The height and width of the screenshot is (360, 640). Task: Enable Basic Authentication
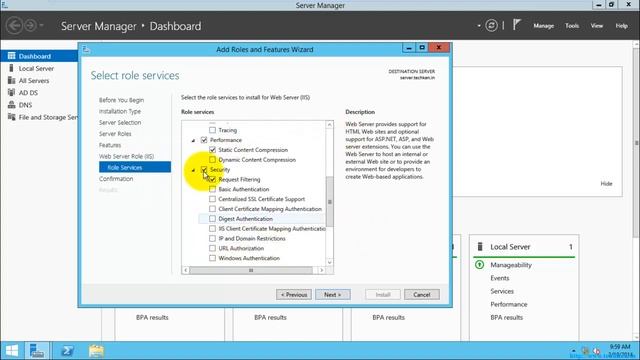[212, 189]
